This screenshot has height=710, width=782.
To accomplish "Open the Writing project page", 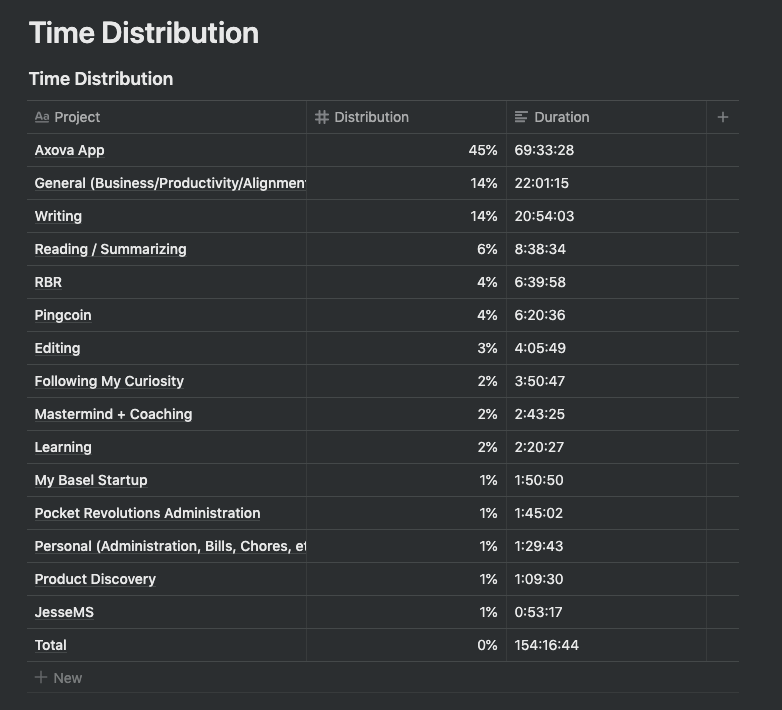I will tap(58, 216).
